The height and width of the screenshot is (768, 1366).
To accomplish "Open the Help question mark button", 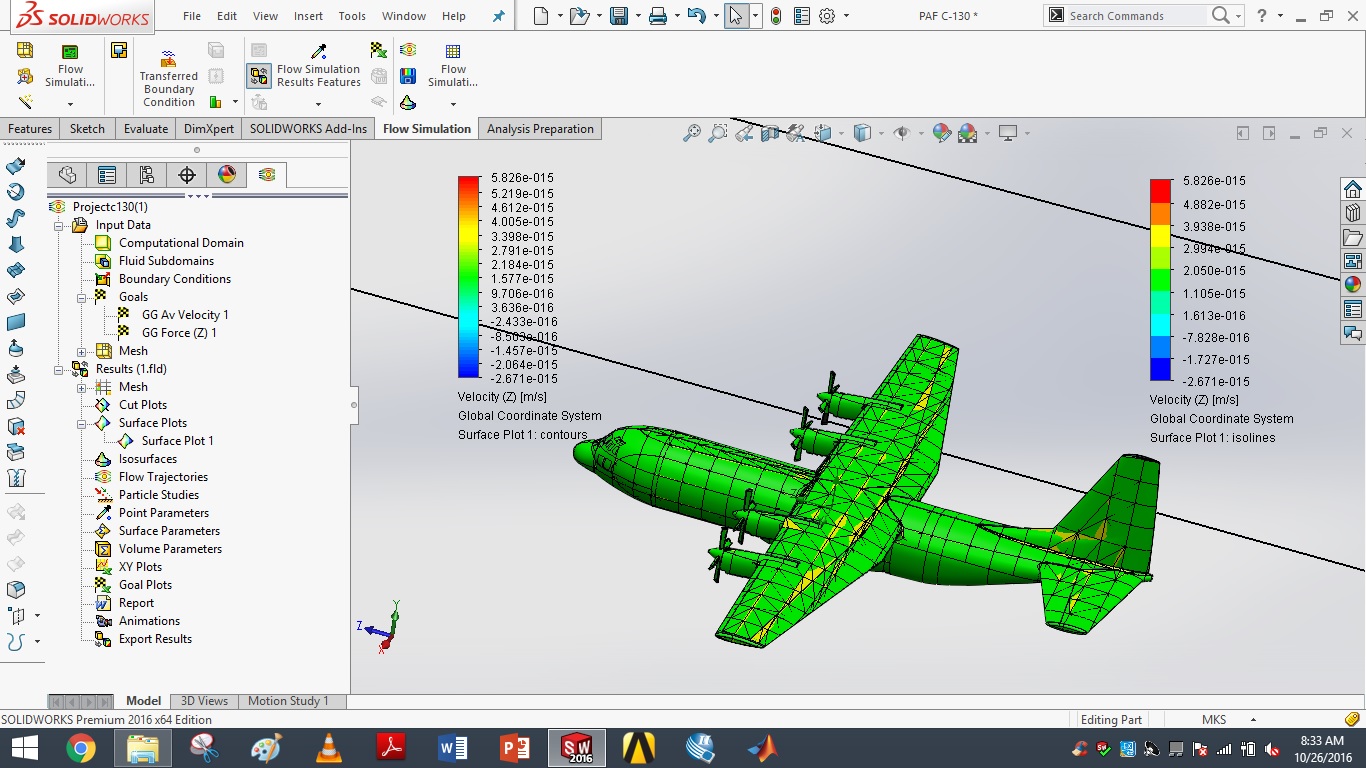I will coord(1262,16).
